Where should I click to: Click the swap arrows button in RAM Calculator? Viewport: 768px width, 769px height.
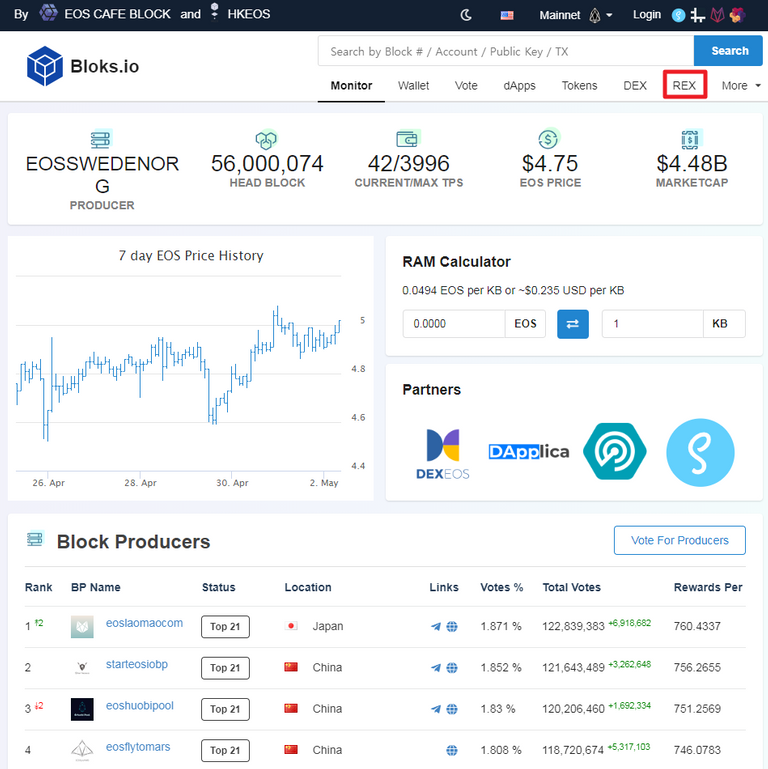pos(572,324)
